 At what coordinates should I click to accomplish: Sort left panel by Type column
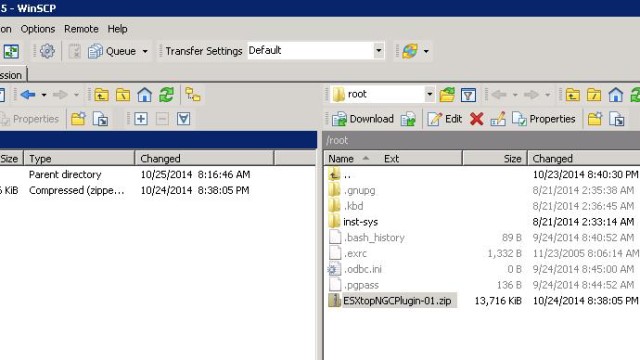pyautogui.click(x=79, y=159)
